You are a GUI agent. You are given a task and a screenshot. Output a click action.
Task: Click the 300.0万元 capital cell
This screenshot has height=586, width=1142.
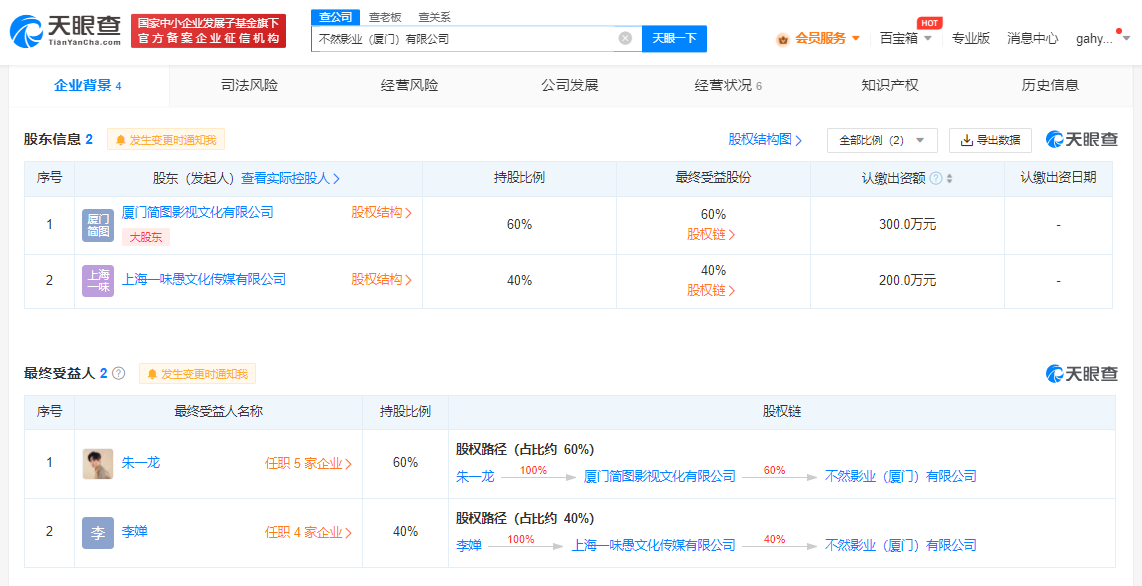pyautogui.click(x=907, y=225)
